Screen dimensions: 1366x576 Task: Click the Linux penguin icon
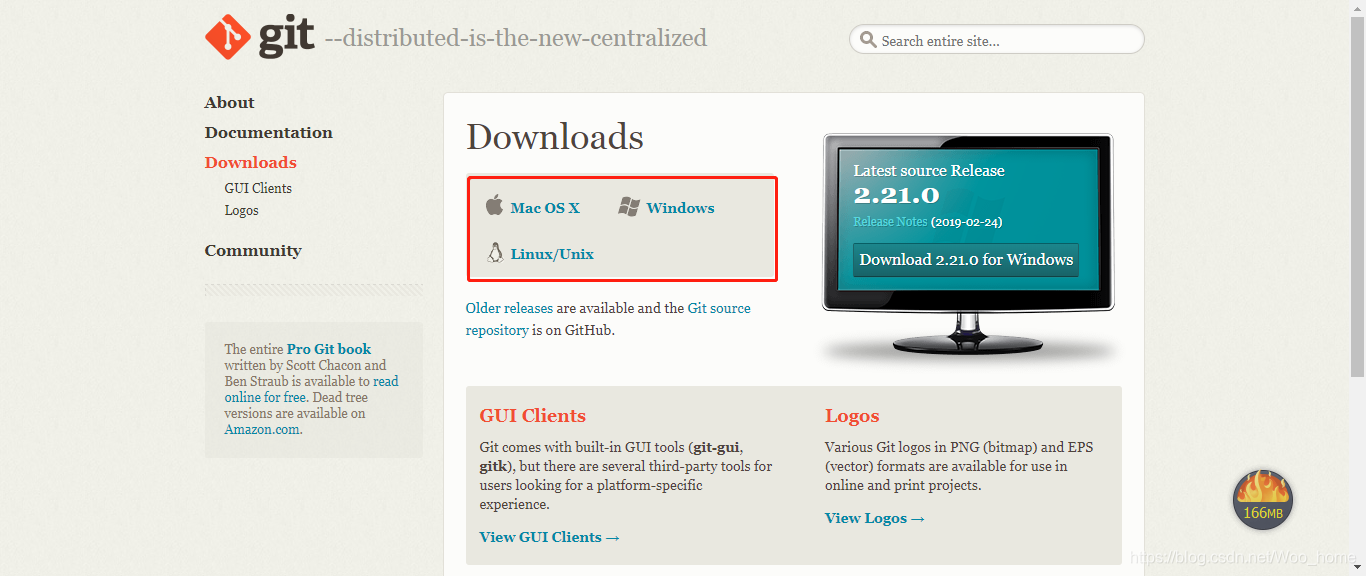point(495,253)
